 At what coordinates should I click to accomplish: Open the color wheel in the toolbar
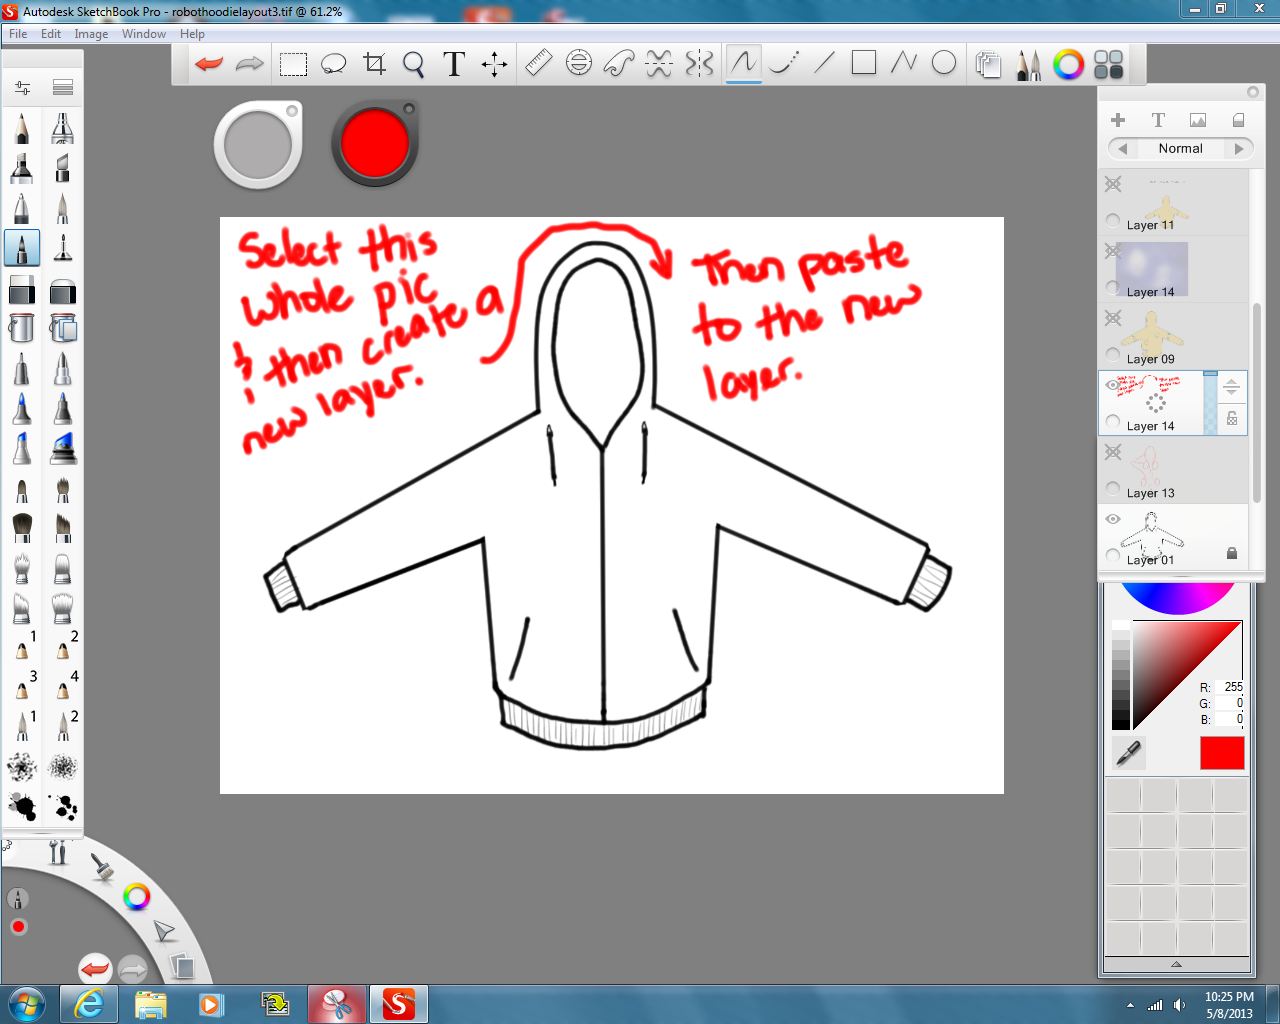pyautogui.click(x=1069, y=64)
